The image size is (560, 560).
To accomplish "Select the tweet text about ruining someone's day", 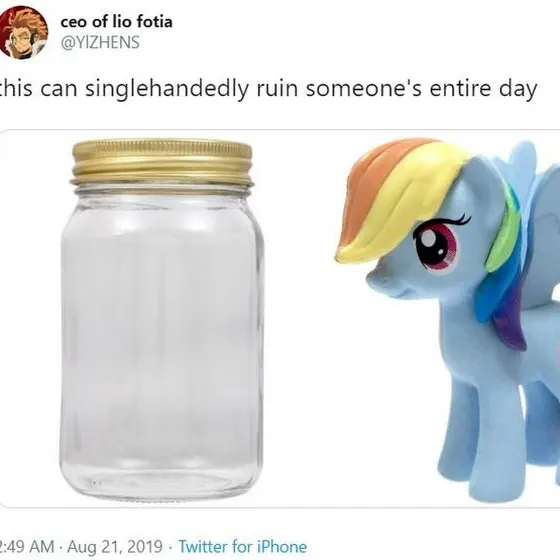I will [269, 89].
